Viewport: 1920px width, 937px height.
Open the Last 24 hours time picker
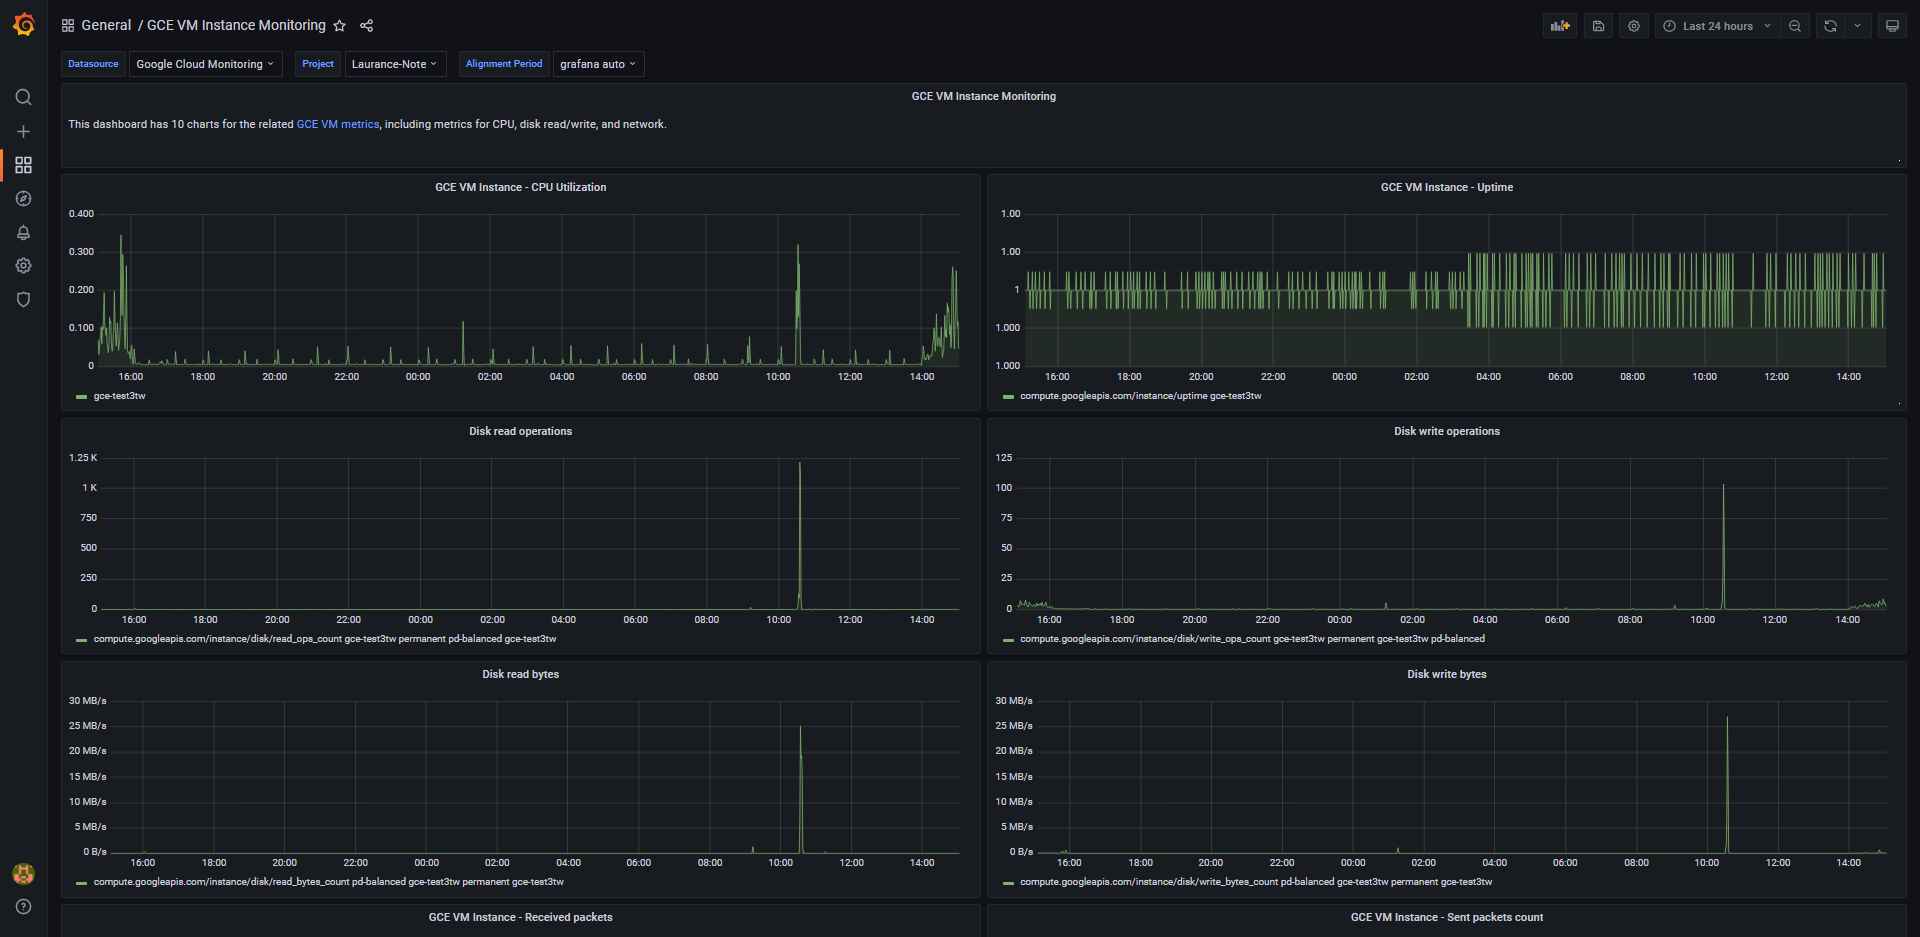pos(1717,26)
